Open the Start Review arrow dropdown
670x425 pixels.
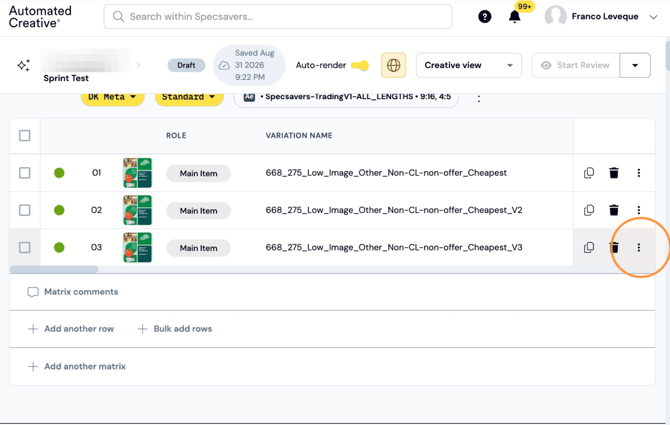(635, 65)
